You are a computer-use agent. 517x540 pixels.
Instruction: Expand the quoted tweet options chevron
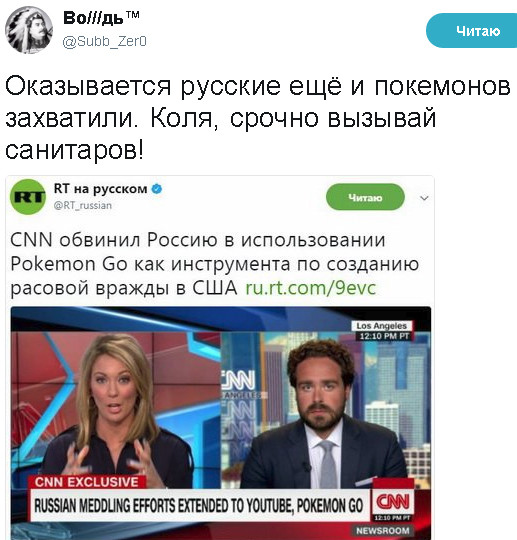click(424, 198)
